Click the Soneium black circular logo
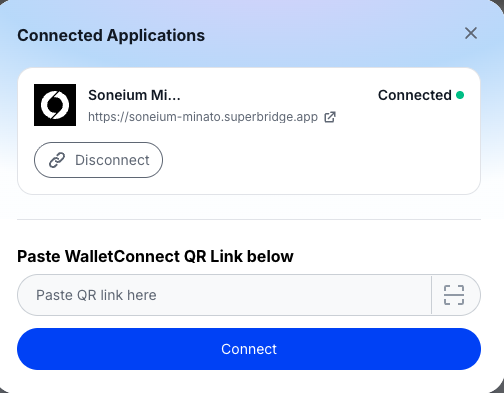Screen dimensions: 504x393 55,105
